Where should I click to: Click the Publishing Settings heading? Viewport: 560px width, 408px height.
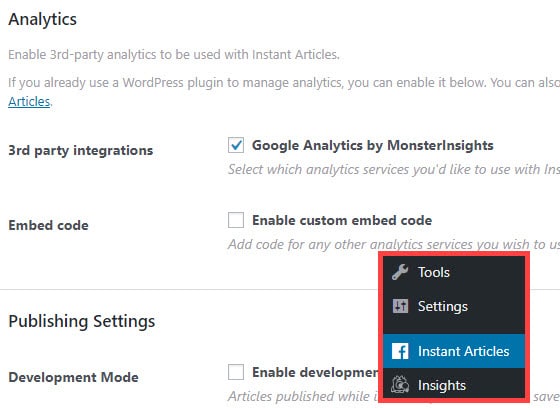(82, 321)
